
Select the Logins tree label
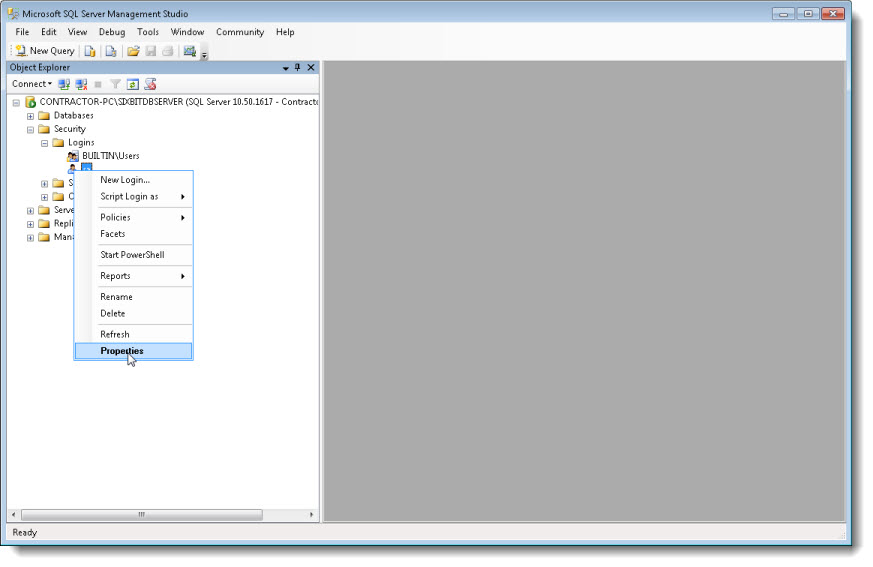pyautogui.click(x=81, y=143)
